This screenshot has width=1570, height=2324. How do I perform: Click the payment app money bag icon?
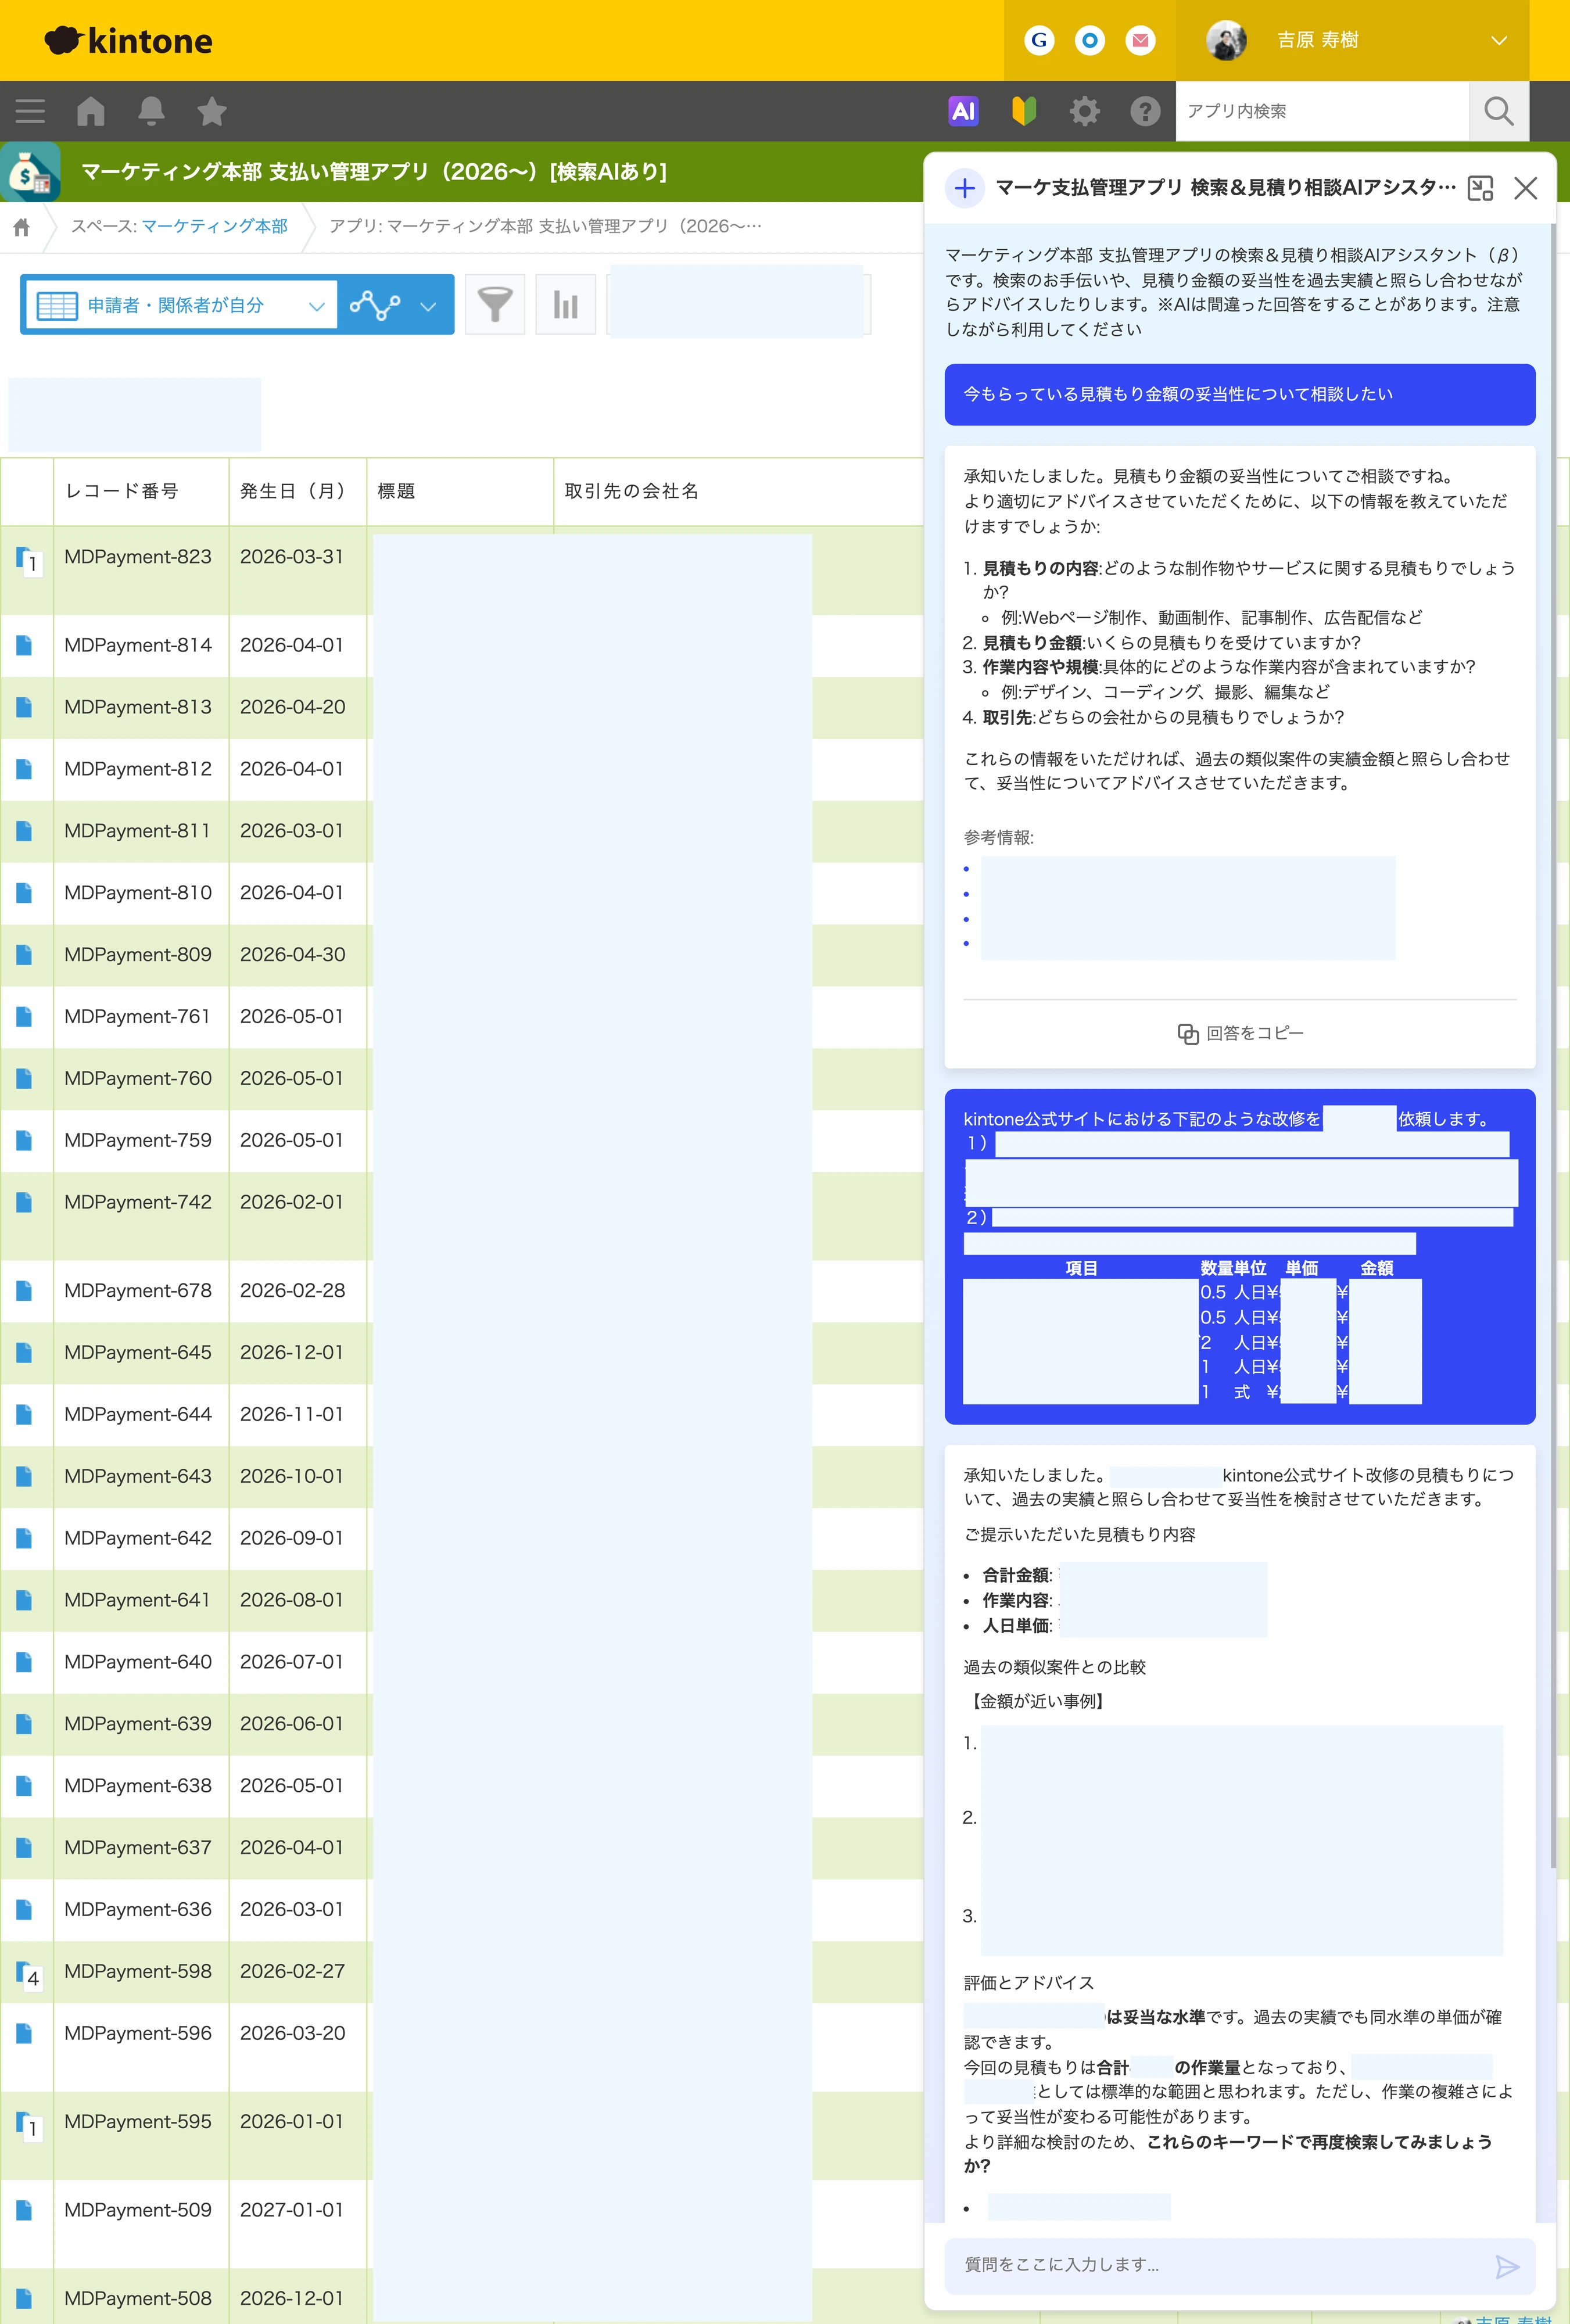[x=30, y=172]
